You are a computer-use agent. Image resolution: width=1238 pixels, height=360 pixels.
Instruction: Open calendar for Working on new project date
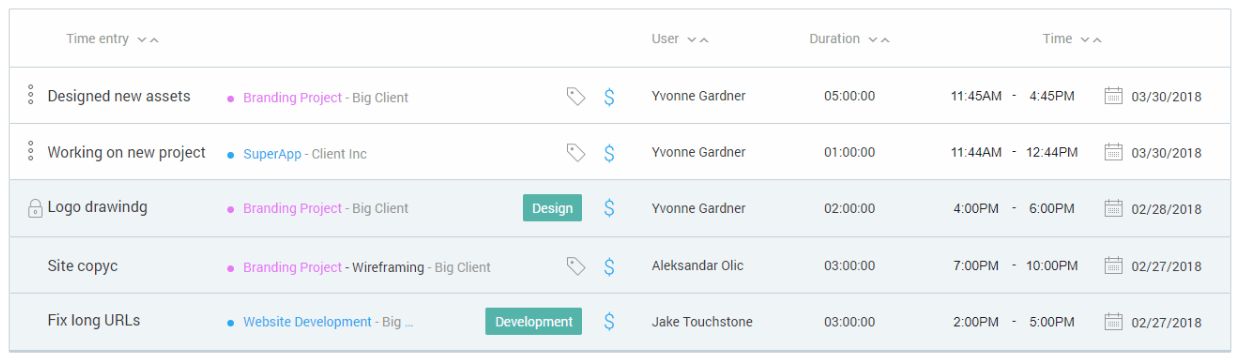tap(1113, 152)
